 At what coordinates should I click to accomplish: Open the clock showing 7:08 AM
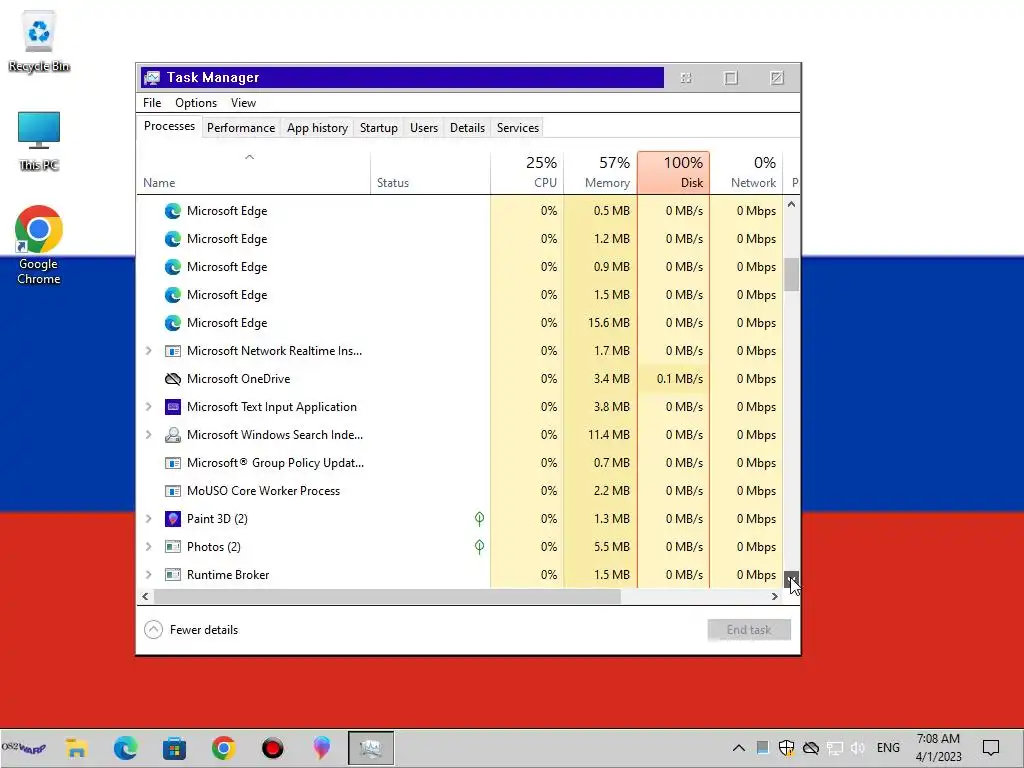coord(938,748)
